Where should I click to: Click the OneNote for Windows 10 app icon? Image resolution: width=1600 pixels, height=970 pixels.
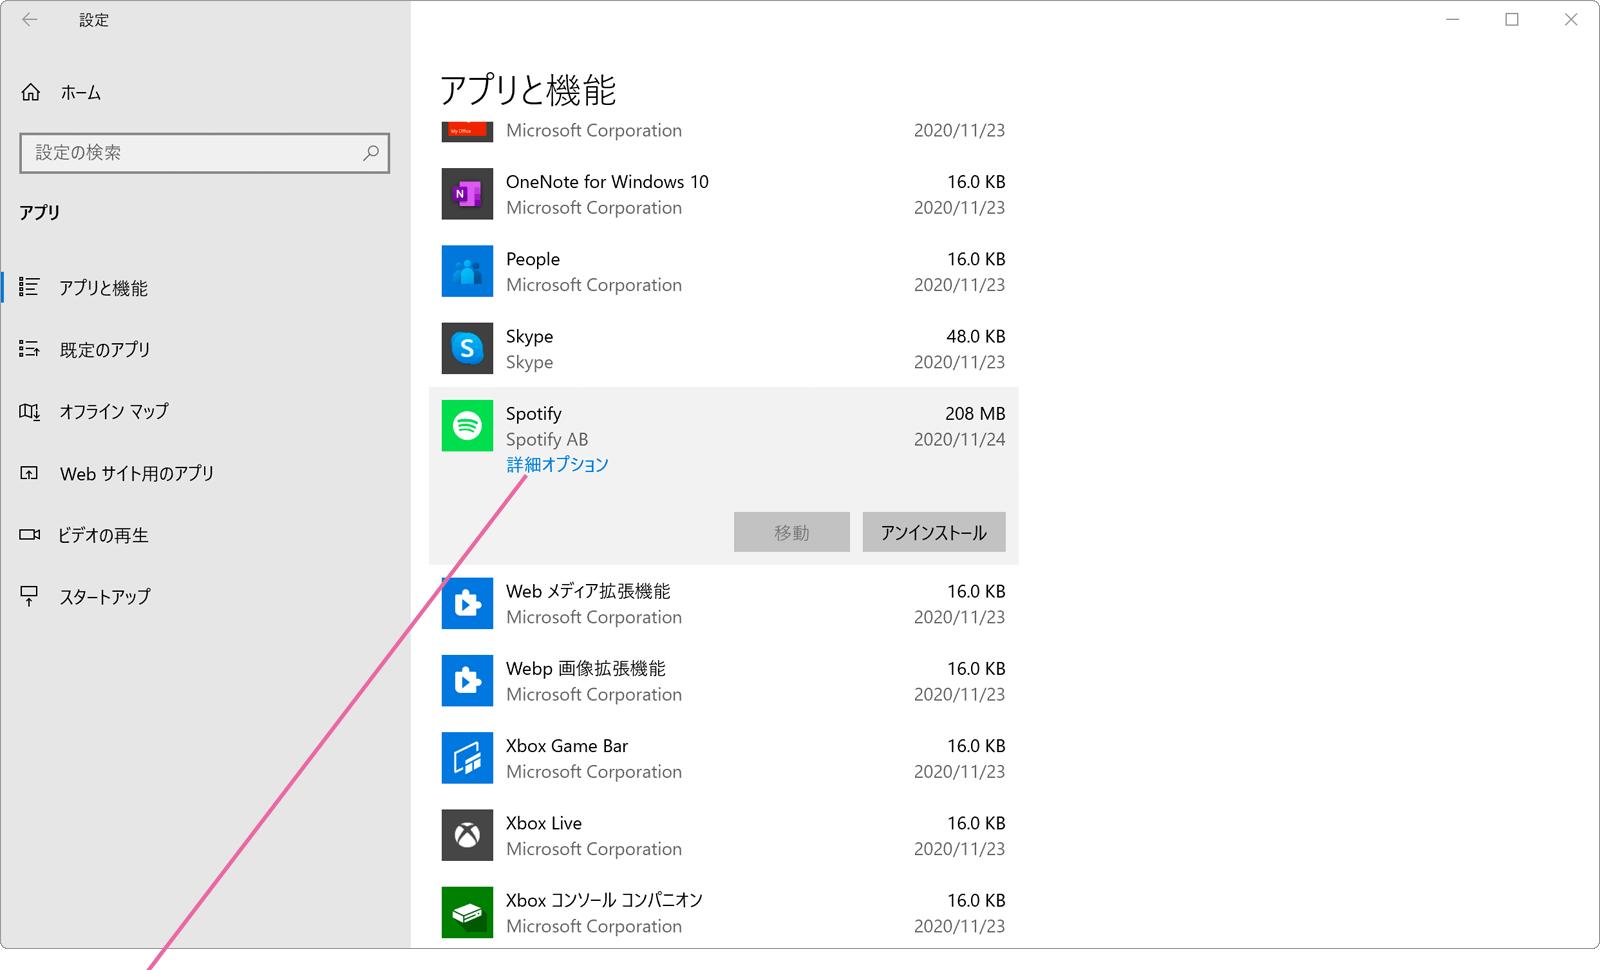467,194
